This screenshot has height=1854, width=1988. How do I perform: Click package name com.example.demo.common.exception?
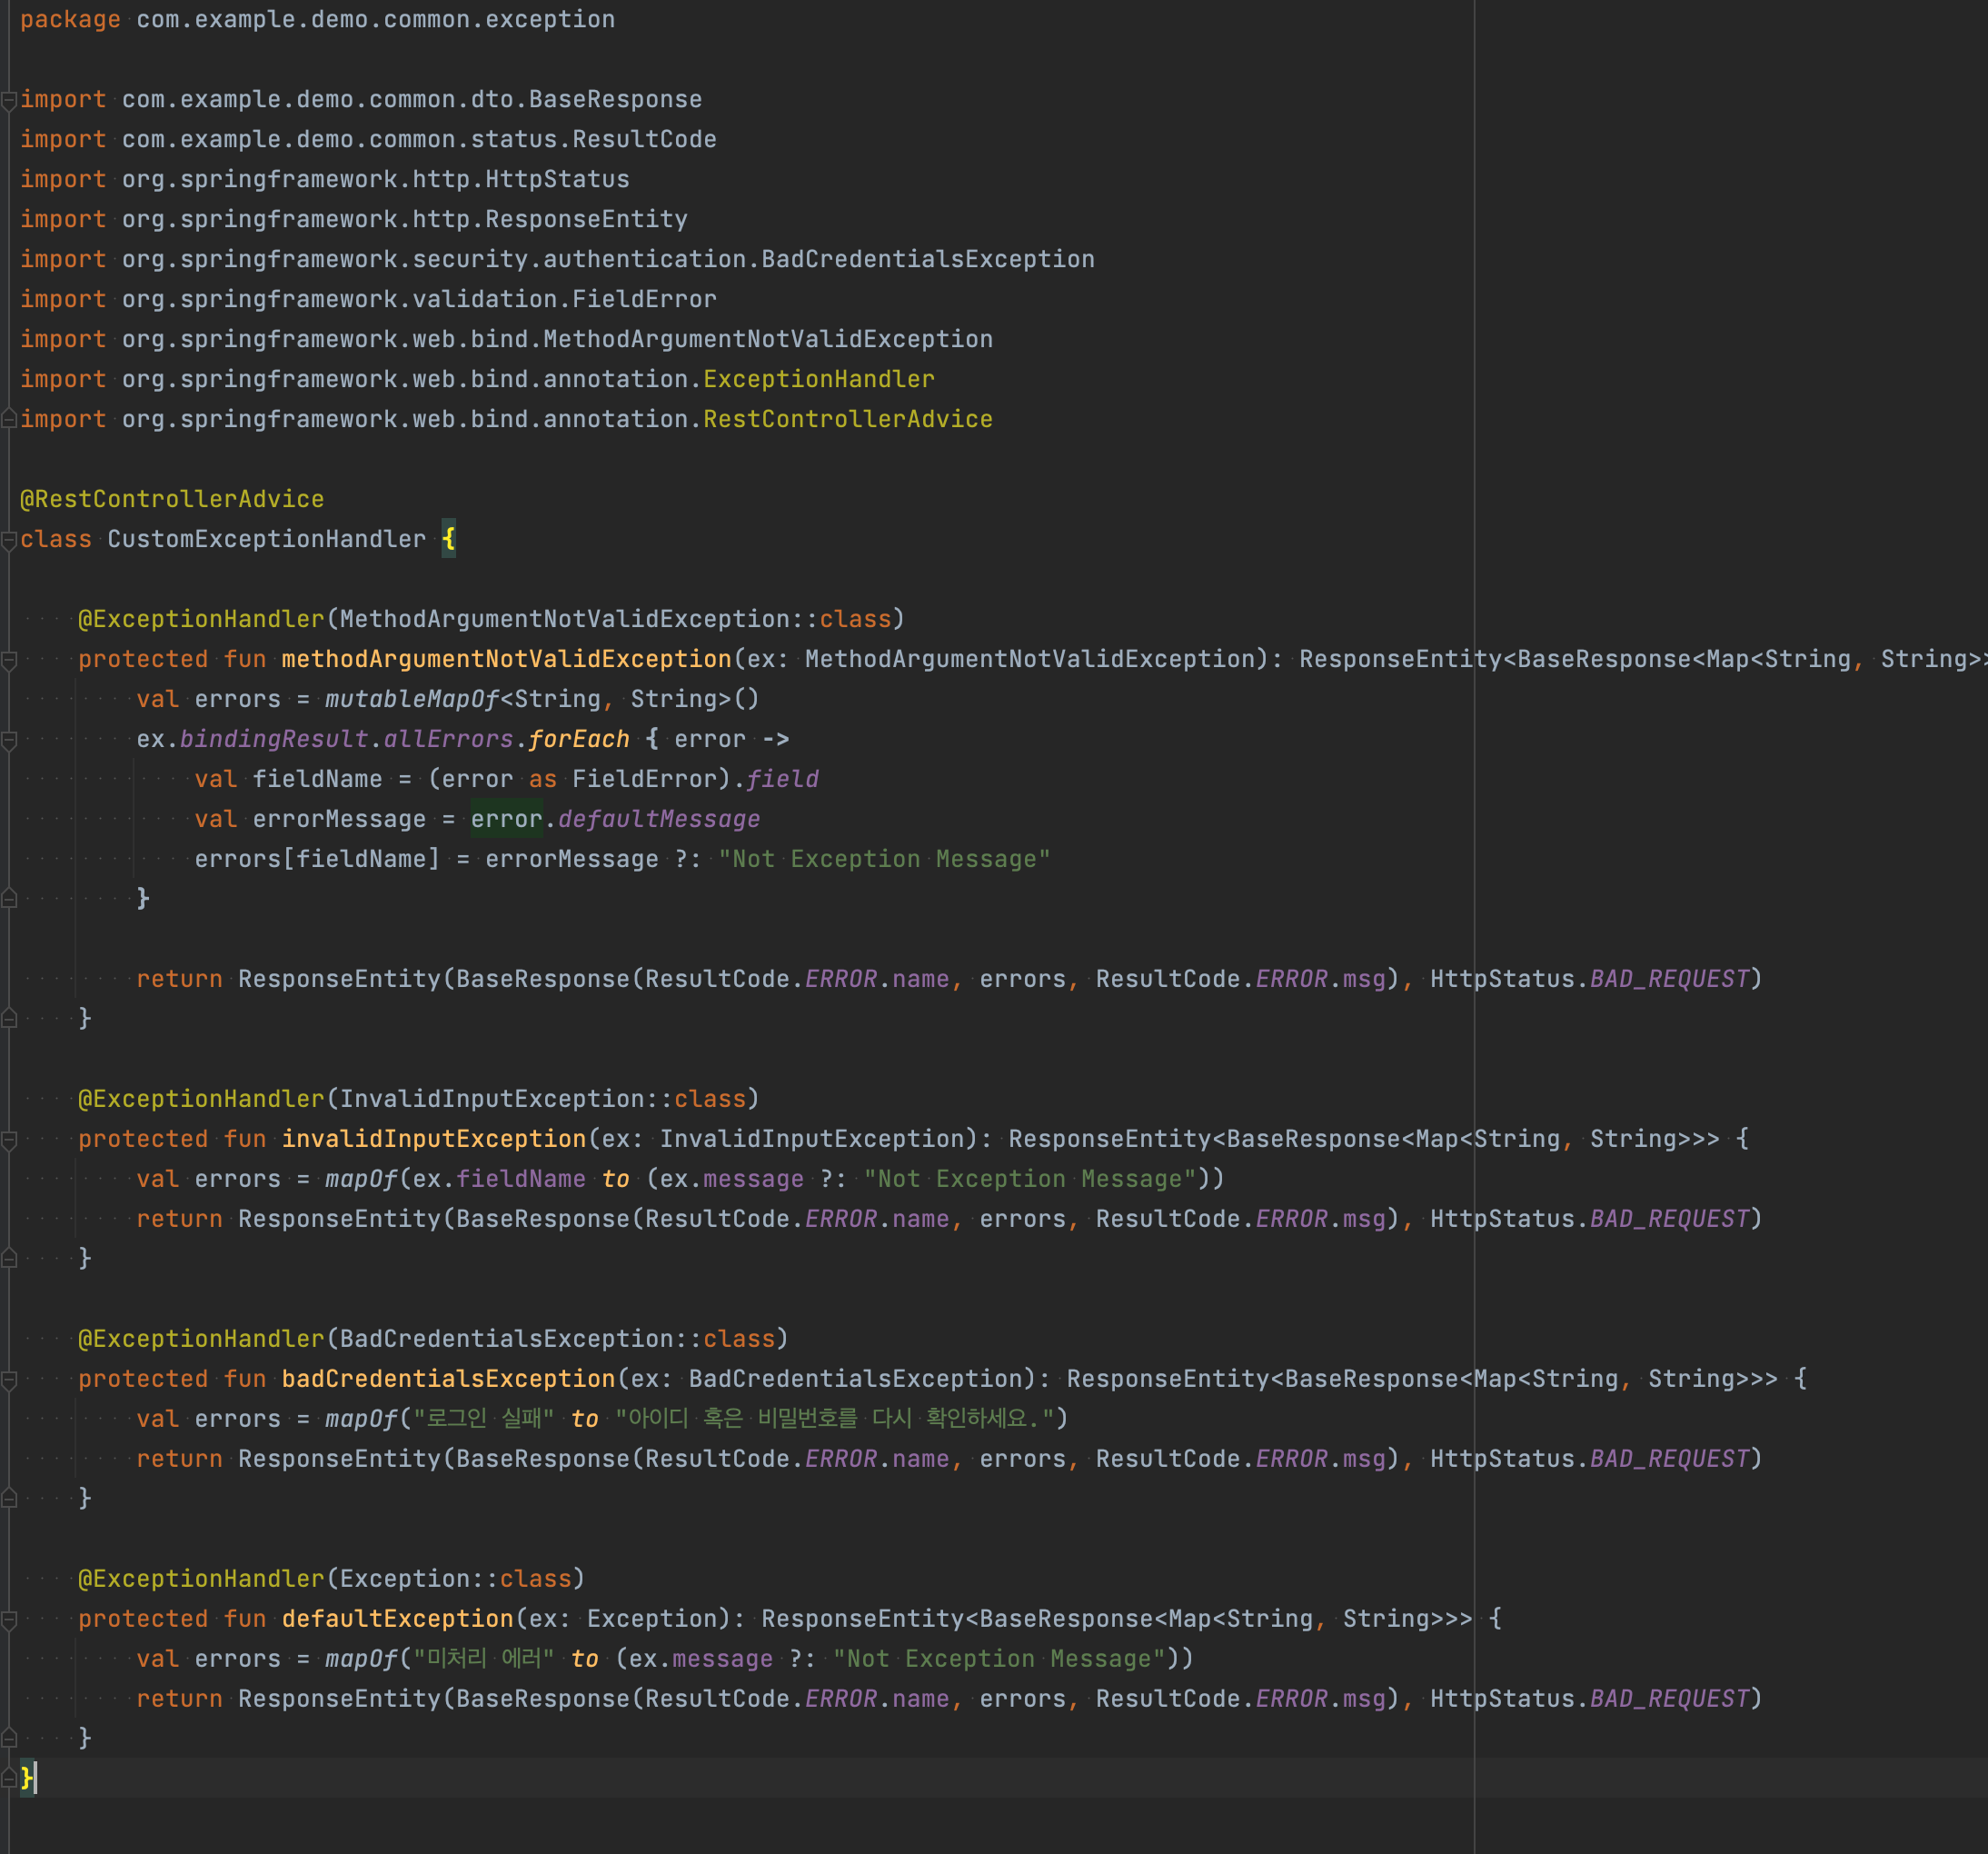(376, 19)
